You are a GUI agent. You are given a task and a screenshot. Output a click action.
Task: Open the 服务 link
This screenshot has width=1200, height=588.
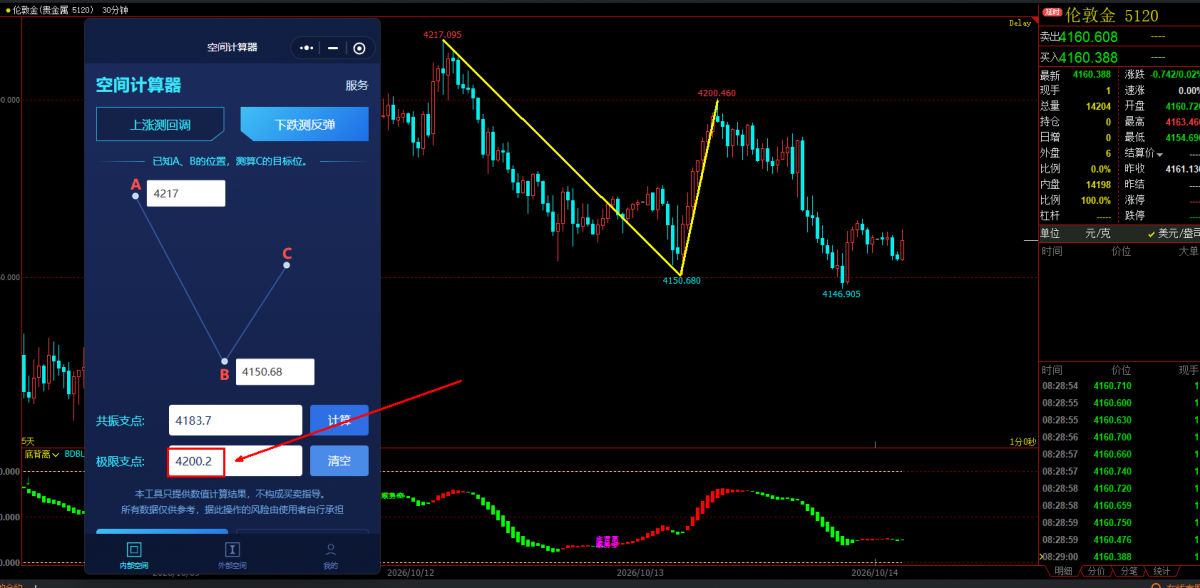coord(357,86)
